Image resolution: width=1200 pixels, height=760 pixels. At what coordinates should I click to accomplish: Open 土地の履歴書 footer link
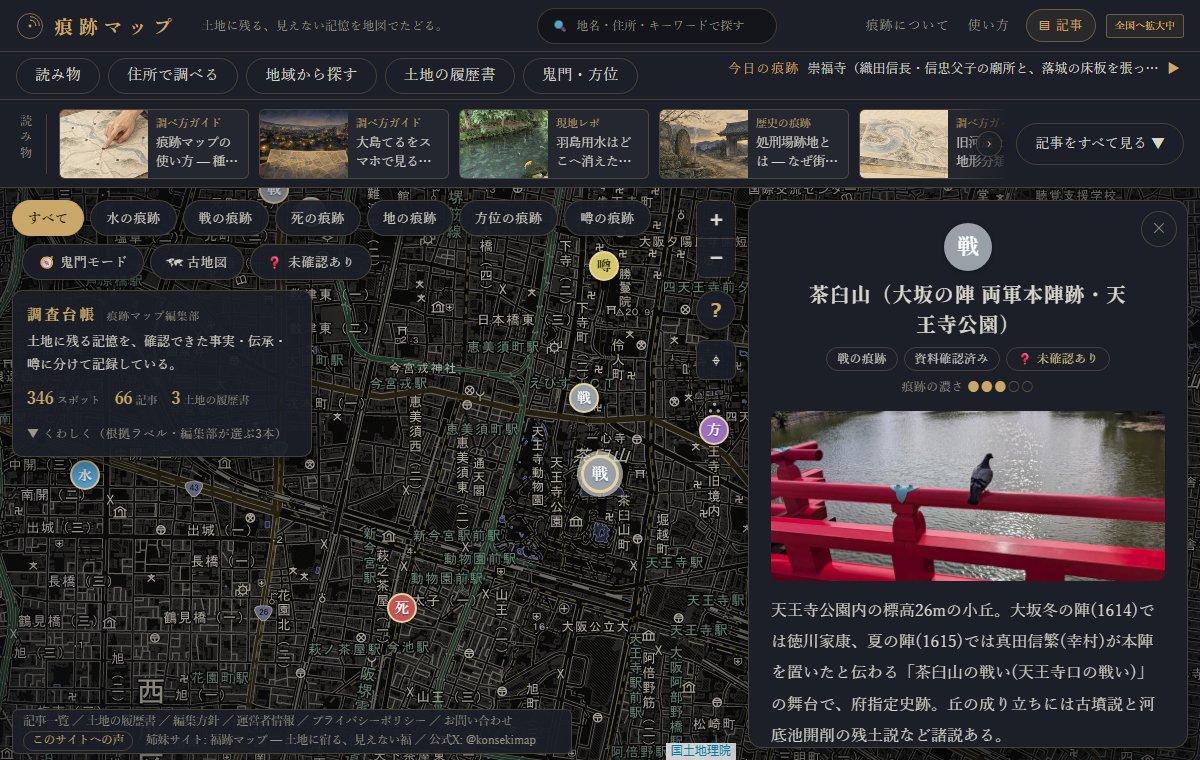pos(122,720)
